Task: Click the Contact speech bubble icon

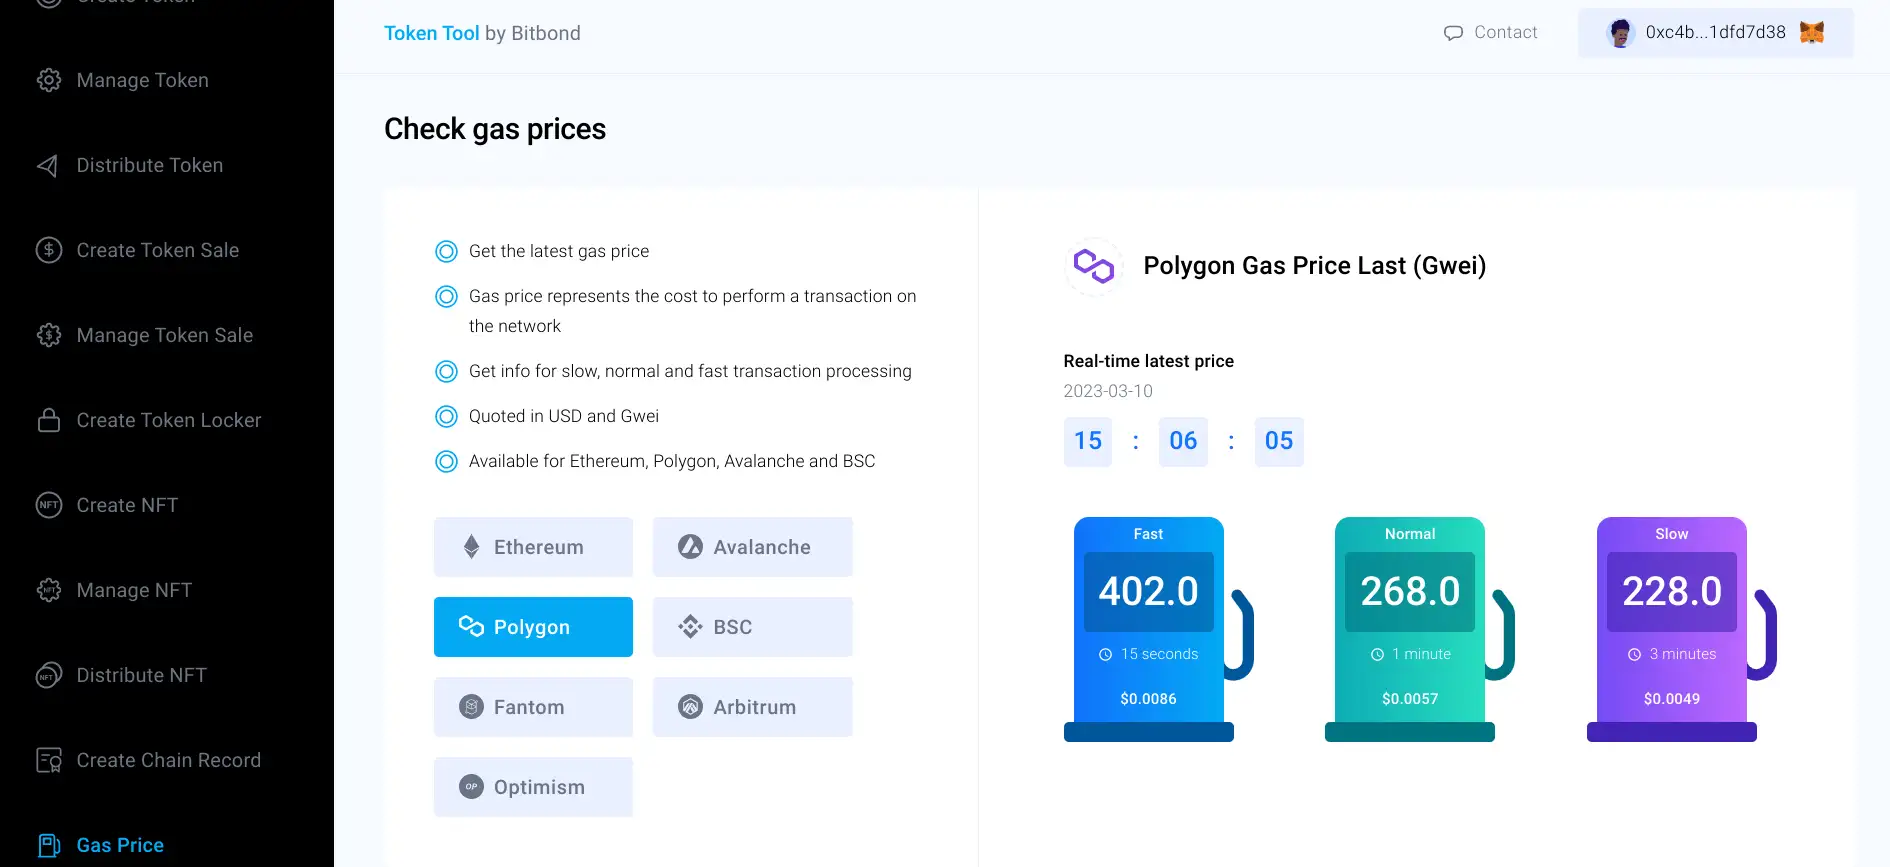Action: pyautogui.click(x=1453, y=33)
